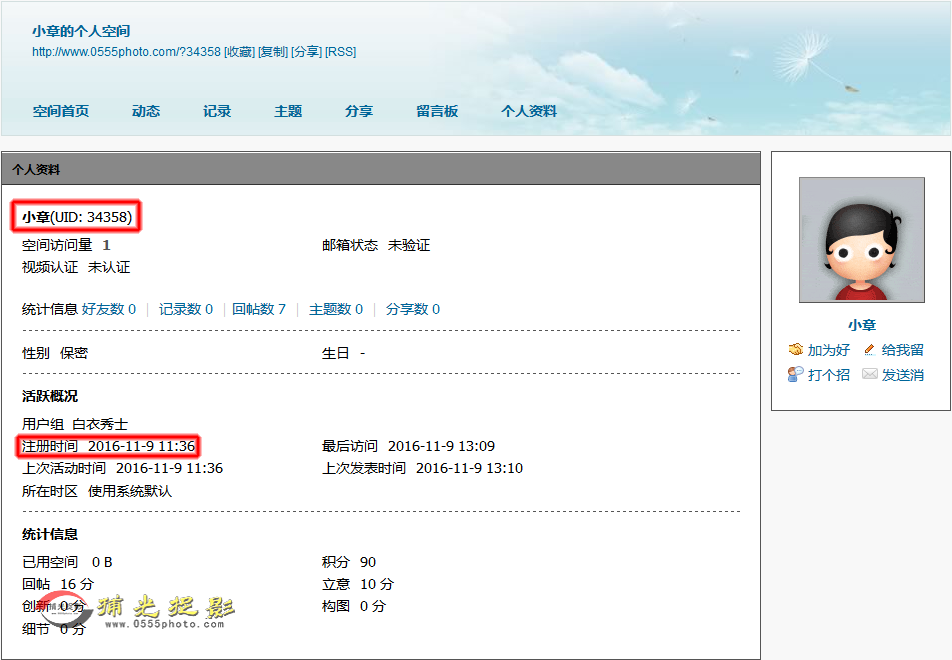
Task: Click the poke greeting person icon
Action: pyautogui.click(x=796, y=374)
